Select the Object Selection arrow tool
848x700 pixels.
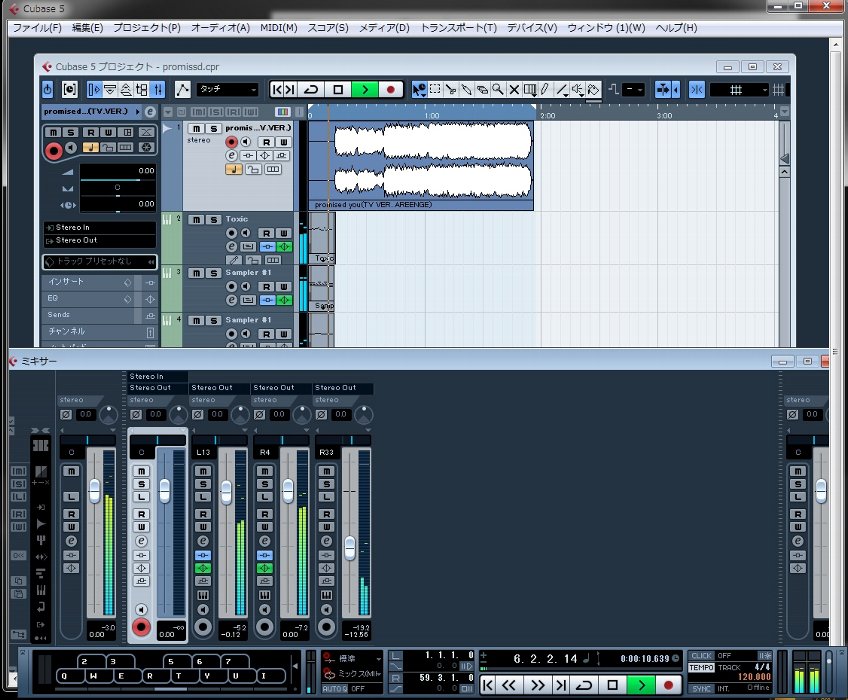click(419, 89)
